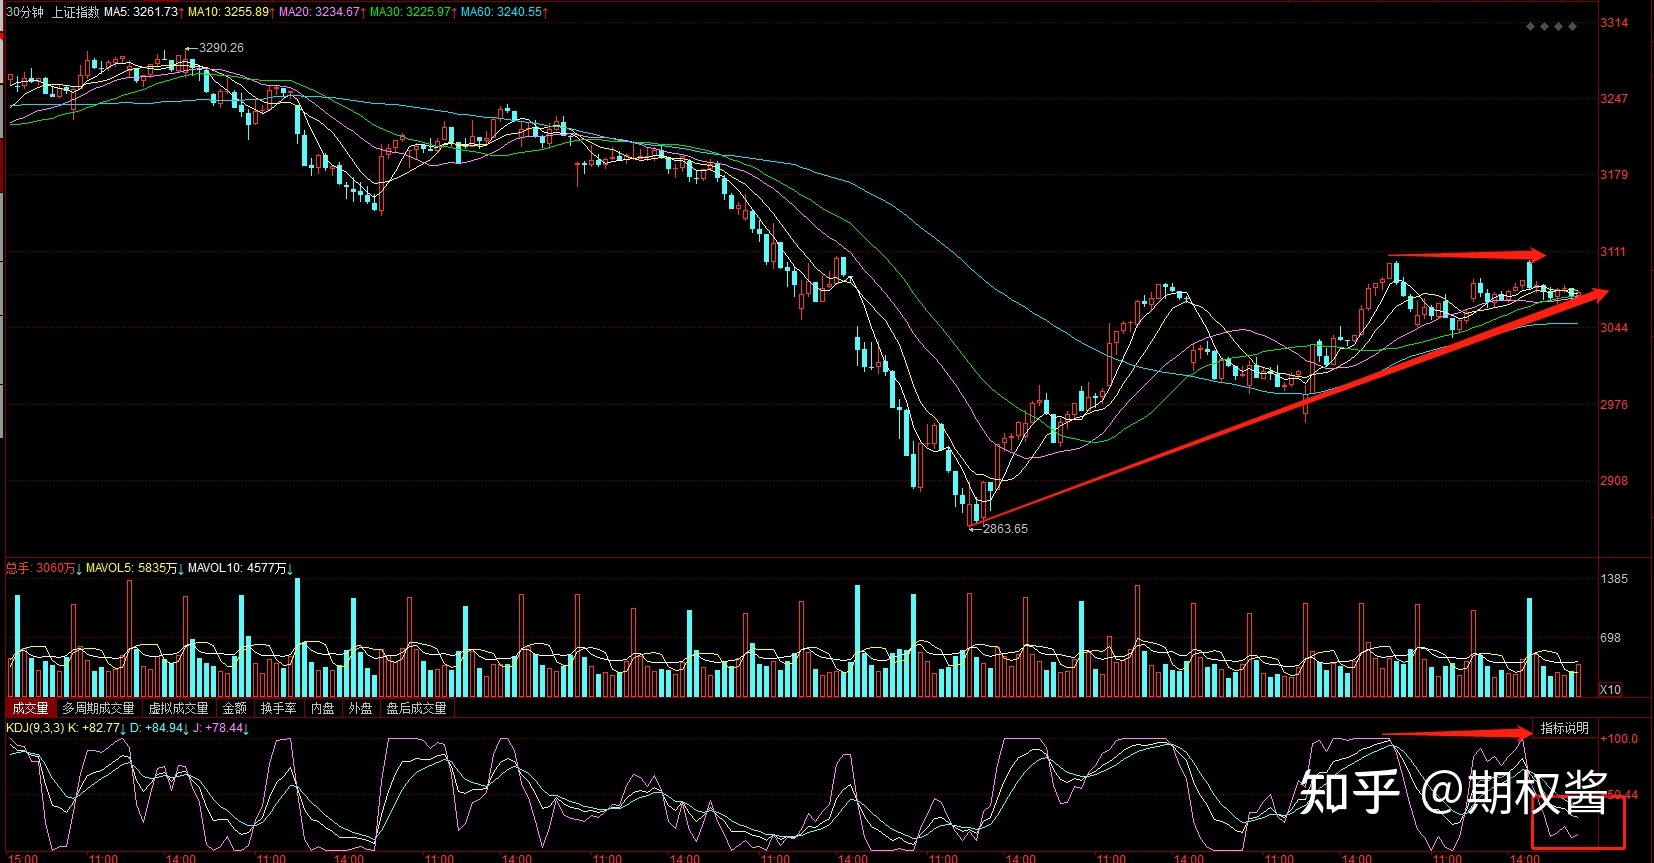This screenshot has width=1654, height=863.
Task: Click the 3111 price axis label
Action: 1614,252
